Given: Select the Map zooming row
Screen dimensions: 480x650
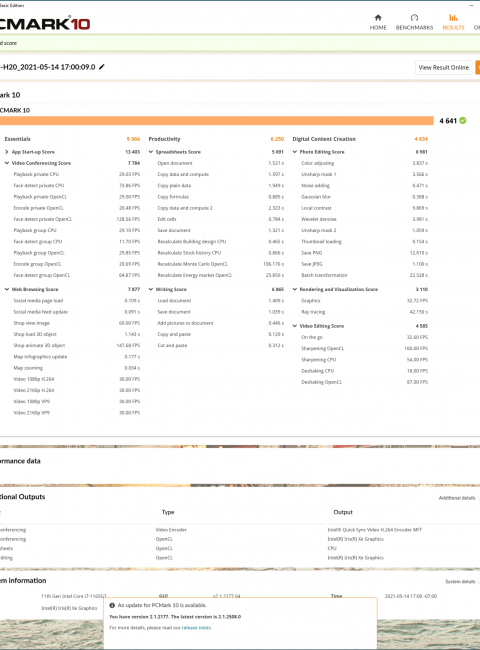Looking at the screenshot, I should (x=77, y=368).
